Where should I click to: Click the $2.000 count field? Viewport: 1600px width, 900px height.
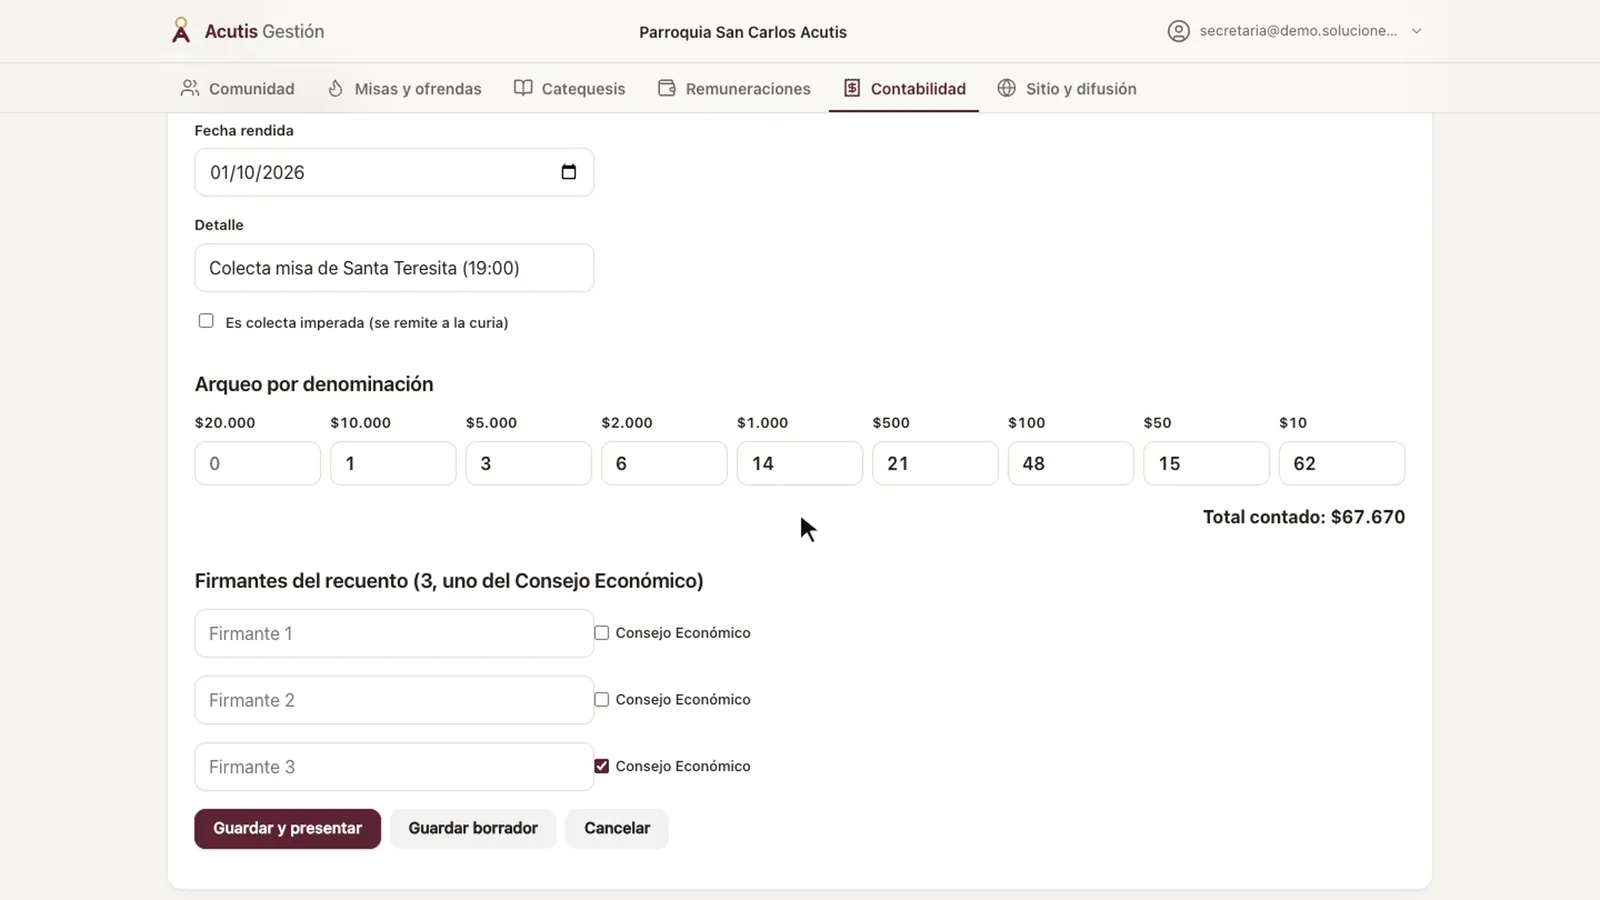[x=664, y=463]
